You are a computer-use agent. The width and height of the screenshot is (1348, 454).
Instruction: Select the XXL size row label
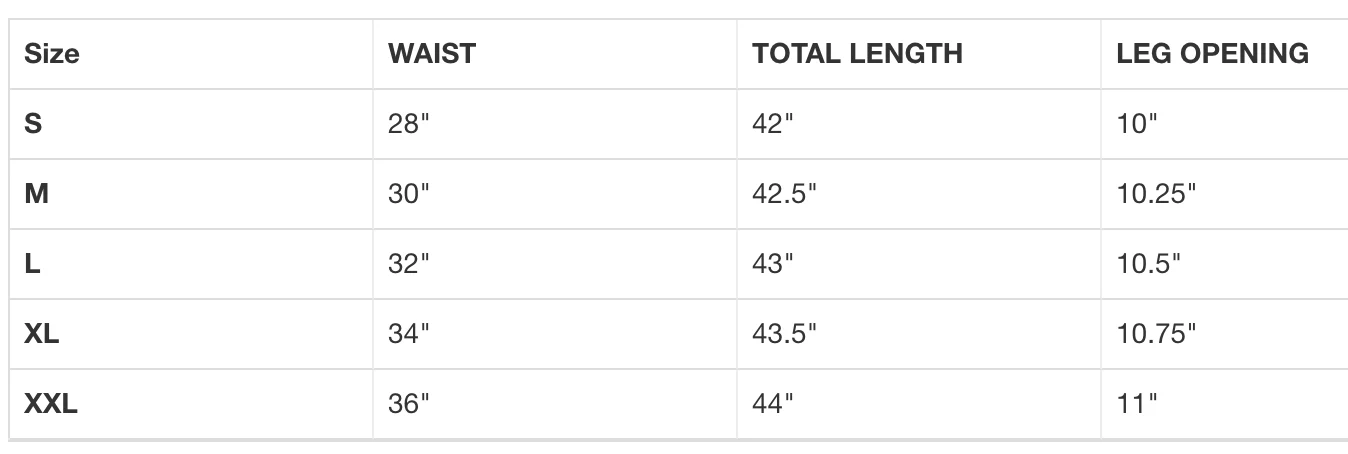click(51, 404)
